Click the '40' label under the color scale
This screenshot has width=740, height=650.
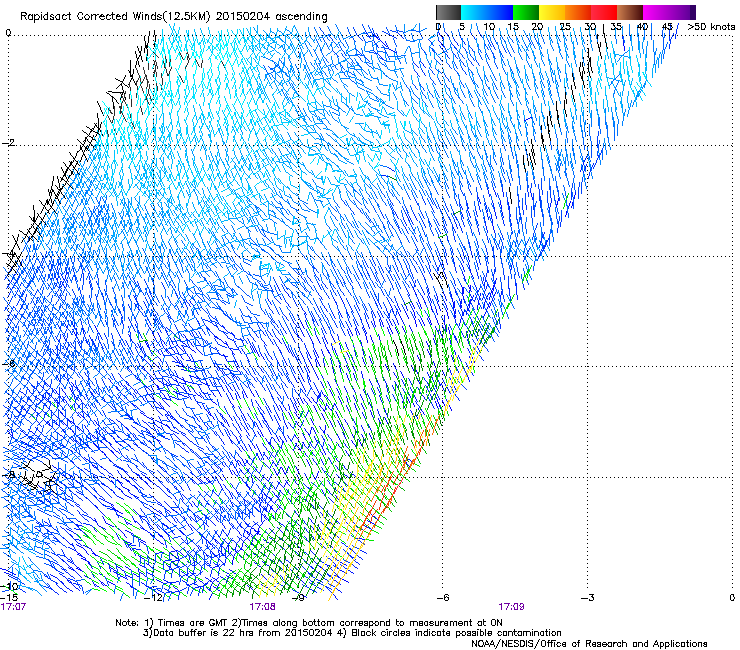click(642, 27)
